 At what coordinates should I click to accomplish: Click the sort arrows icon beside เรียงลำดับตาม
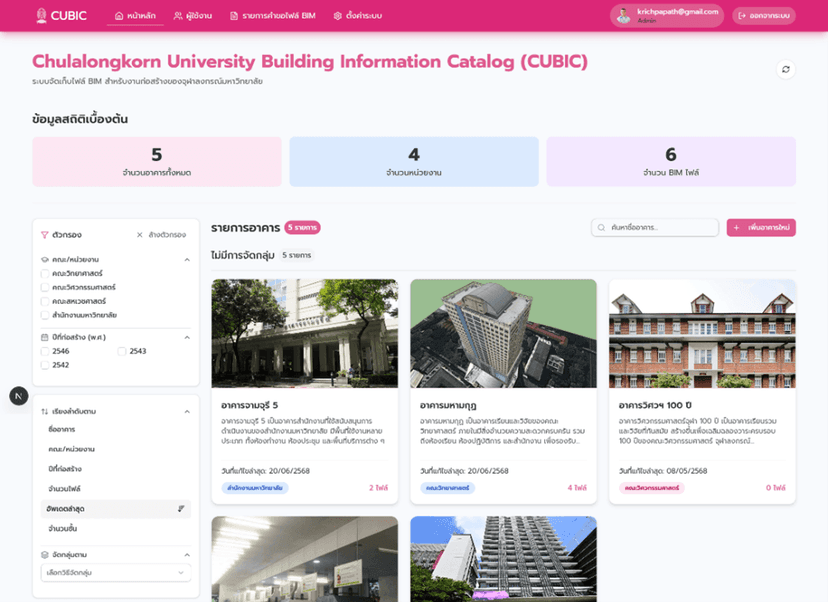pos(44,411)
